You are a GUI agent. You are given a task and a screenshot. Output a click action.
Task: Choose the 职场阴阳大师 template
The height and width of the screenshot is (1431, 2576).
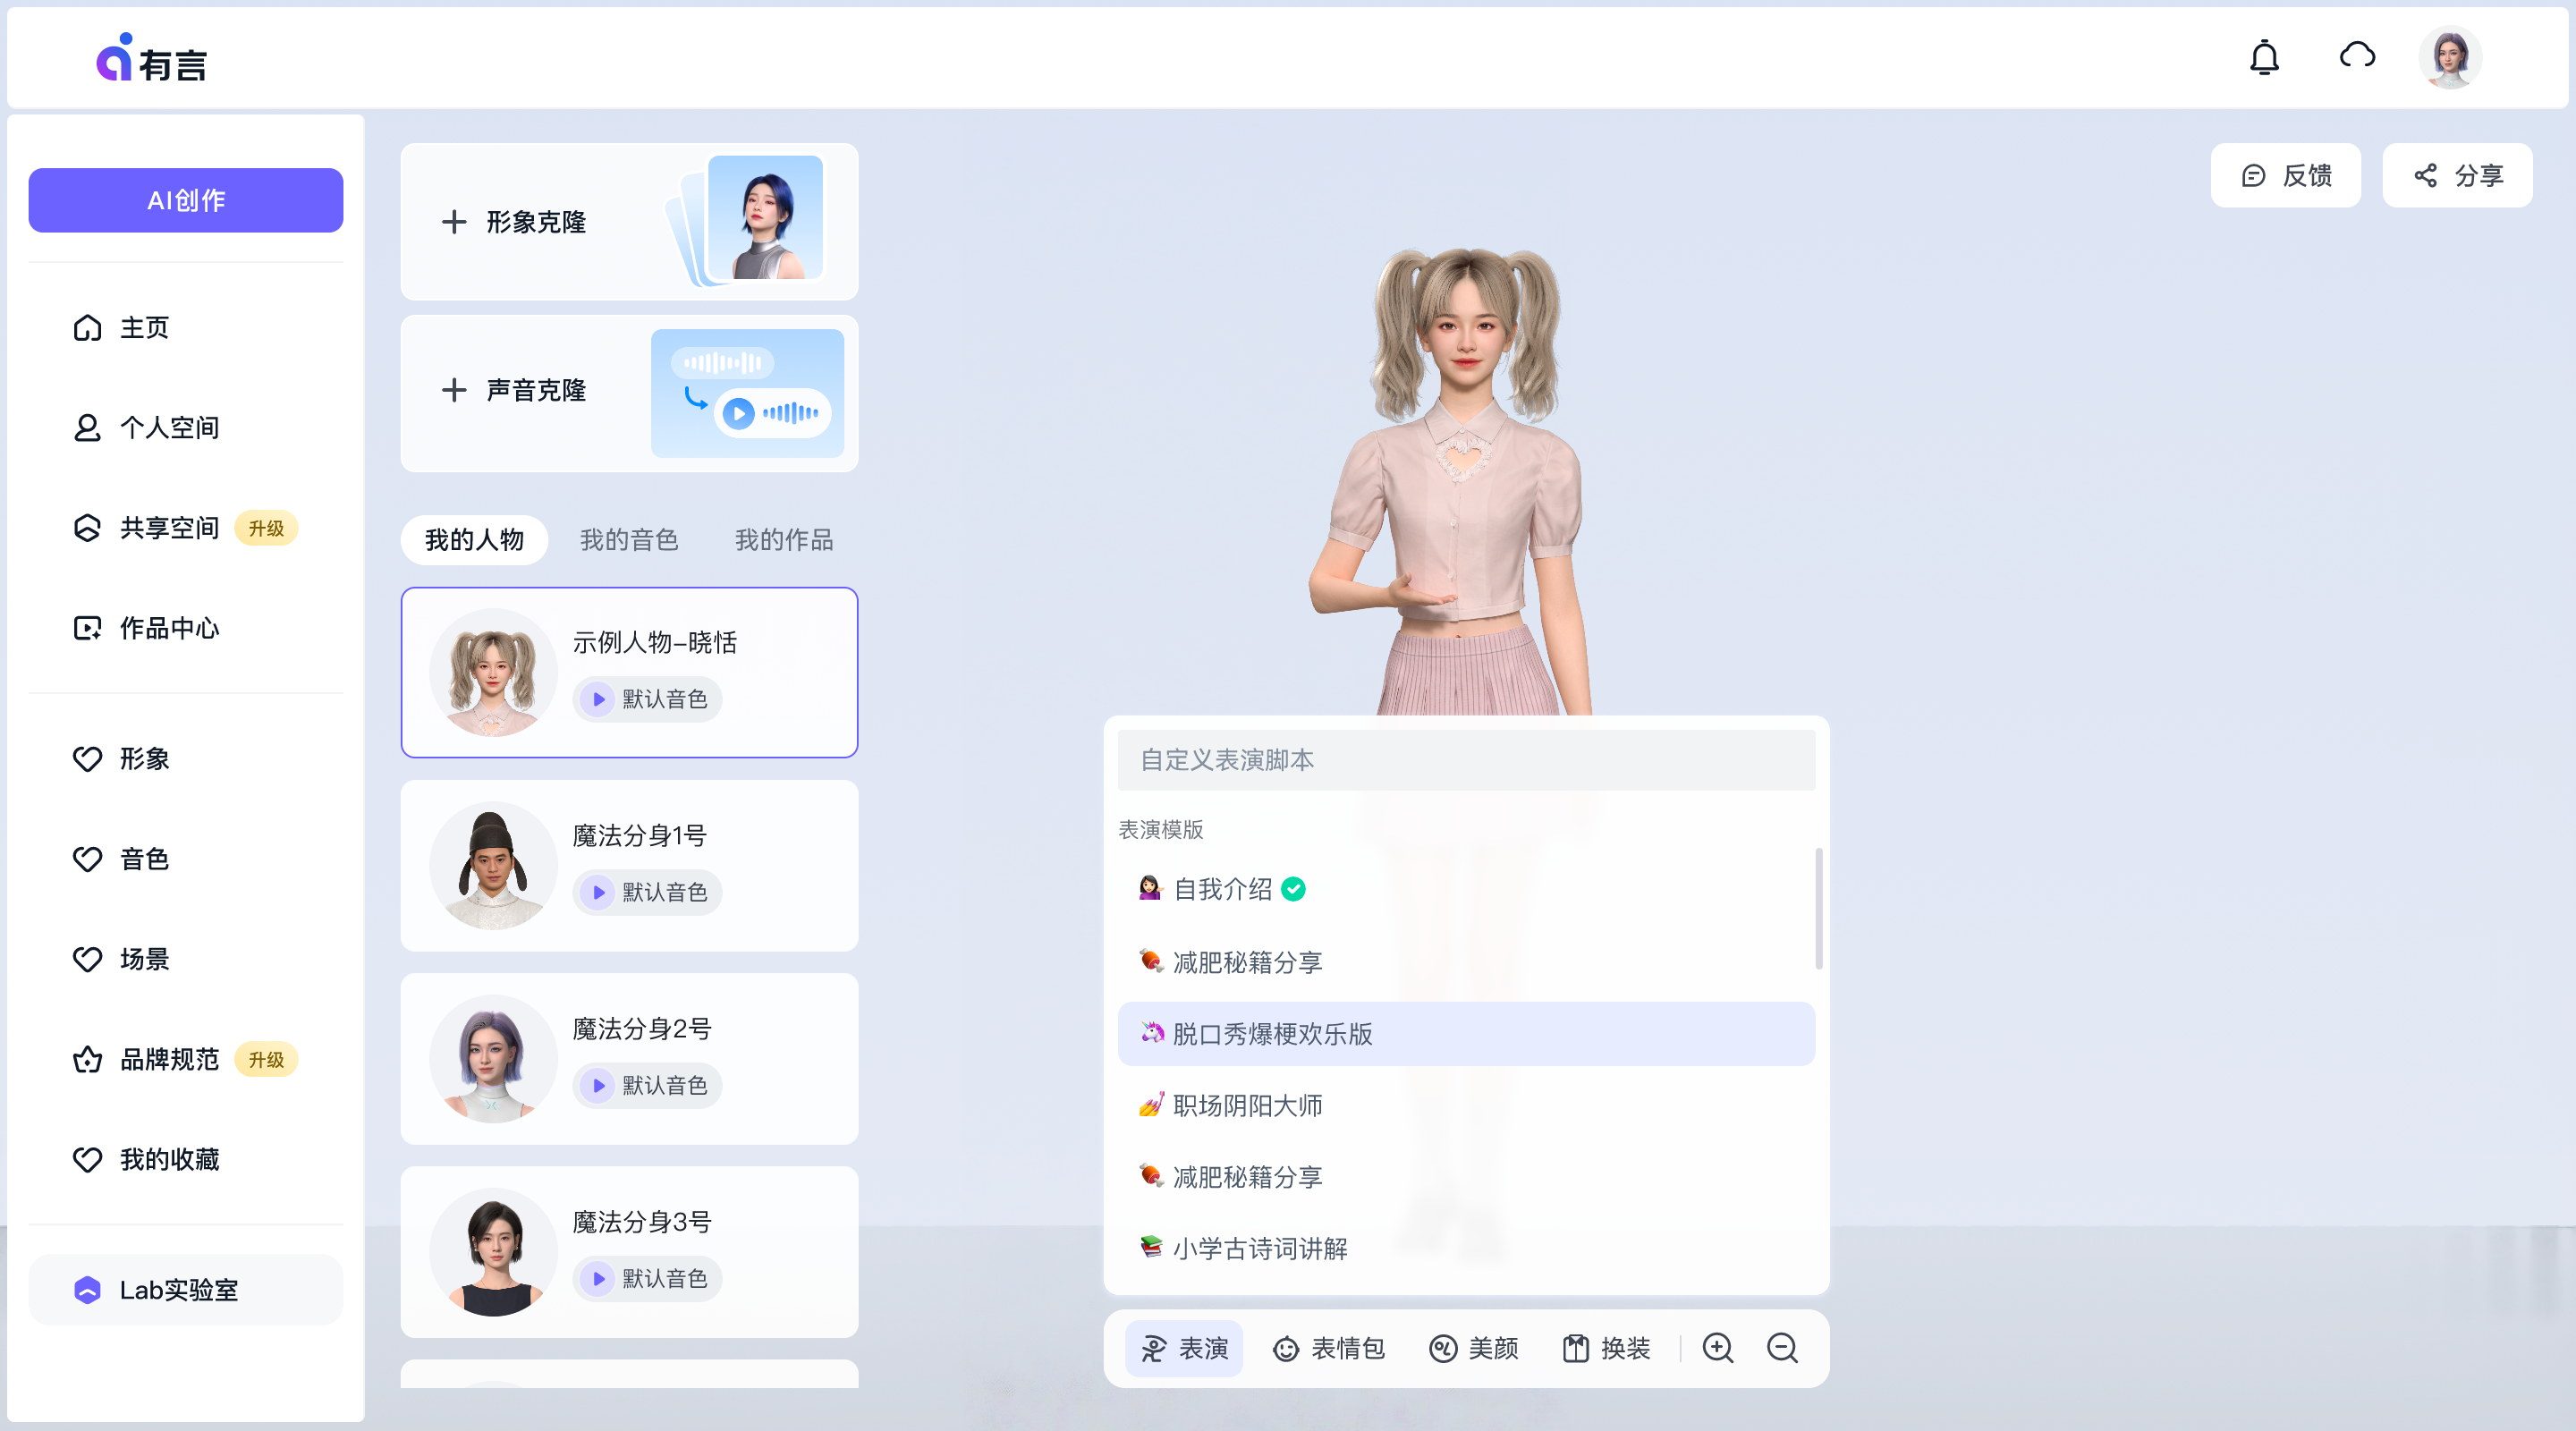tap(1246, 1105)
